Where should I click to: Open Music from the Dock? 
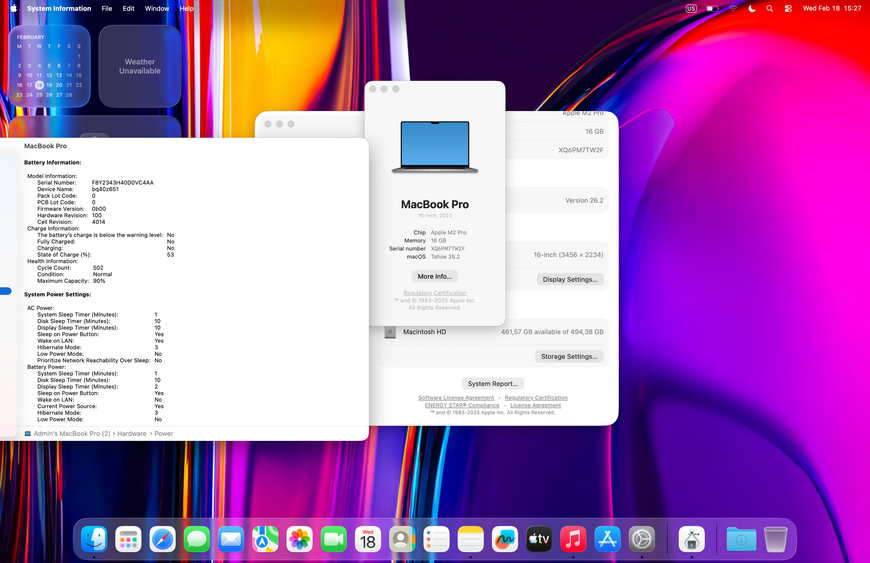tap(573, 539)
